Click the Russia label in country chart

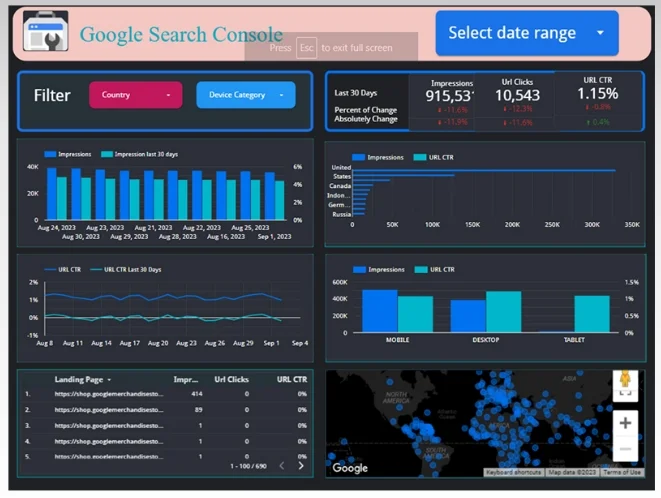pos(341,214)
